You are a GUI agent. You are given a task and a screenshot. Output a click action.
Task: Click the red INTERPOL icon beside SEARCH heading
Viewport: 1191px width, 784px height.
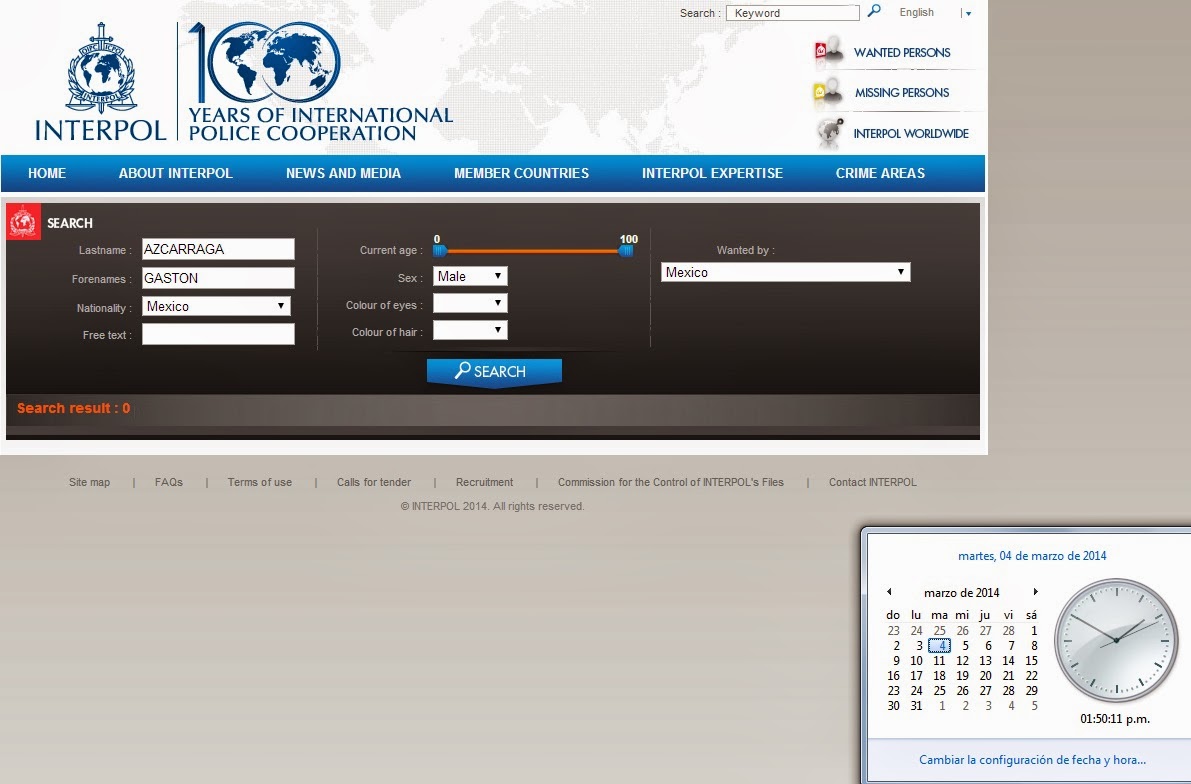coord(24,222)
